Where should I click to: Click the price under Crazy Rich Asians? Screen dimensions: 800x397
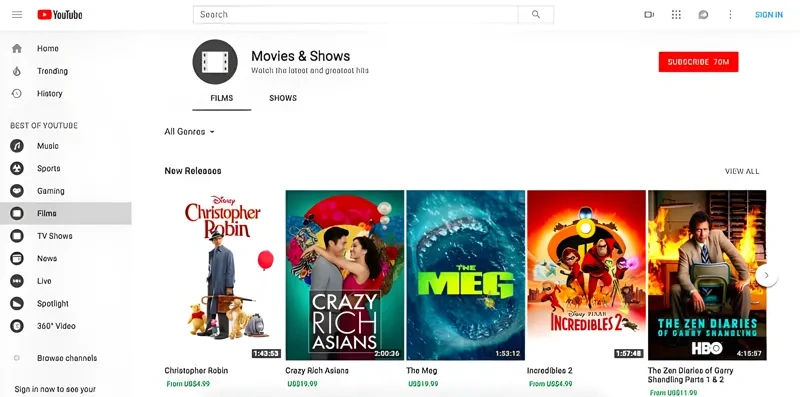(x=302, y=384)
